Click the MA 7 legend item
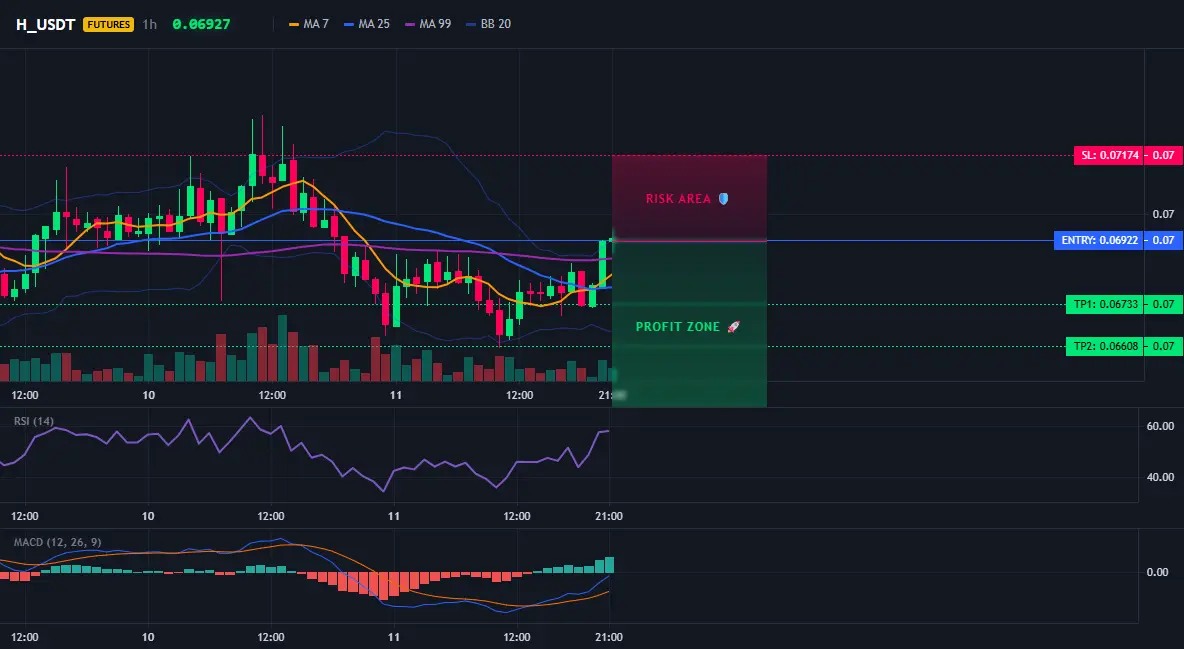Viewport: 1184px width, 649px height. pyautogui.click(x=309, y=24)
